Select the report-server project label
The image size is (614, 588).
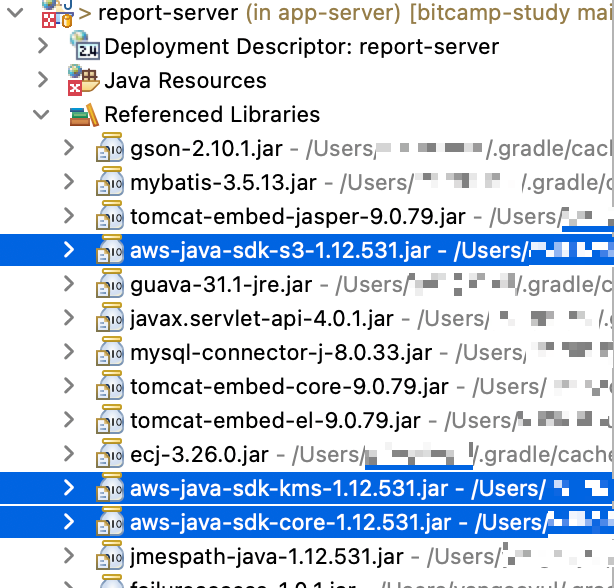click(x=168, y=13)
